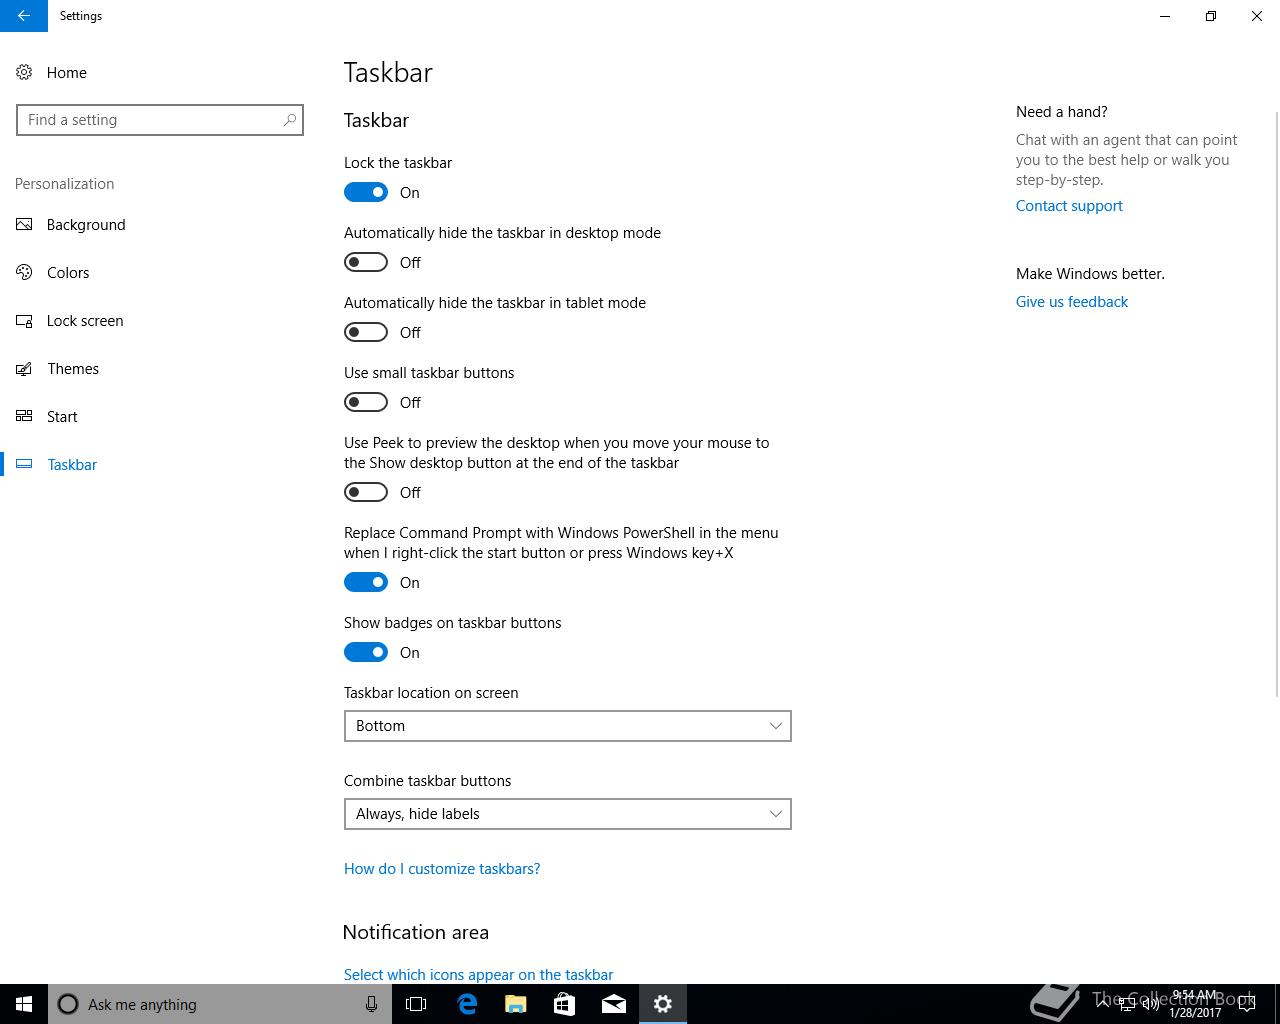Click Give us feedback link
The width and height of the screenshot is (1280, 1024).
click(1072, 301)
